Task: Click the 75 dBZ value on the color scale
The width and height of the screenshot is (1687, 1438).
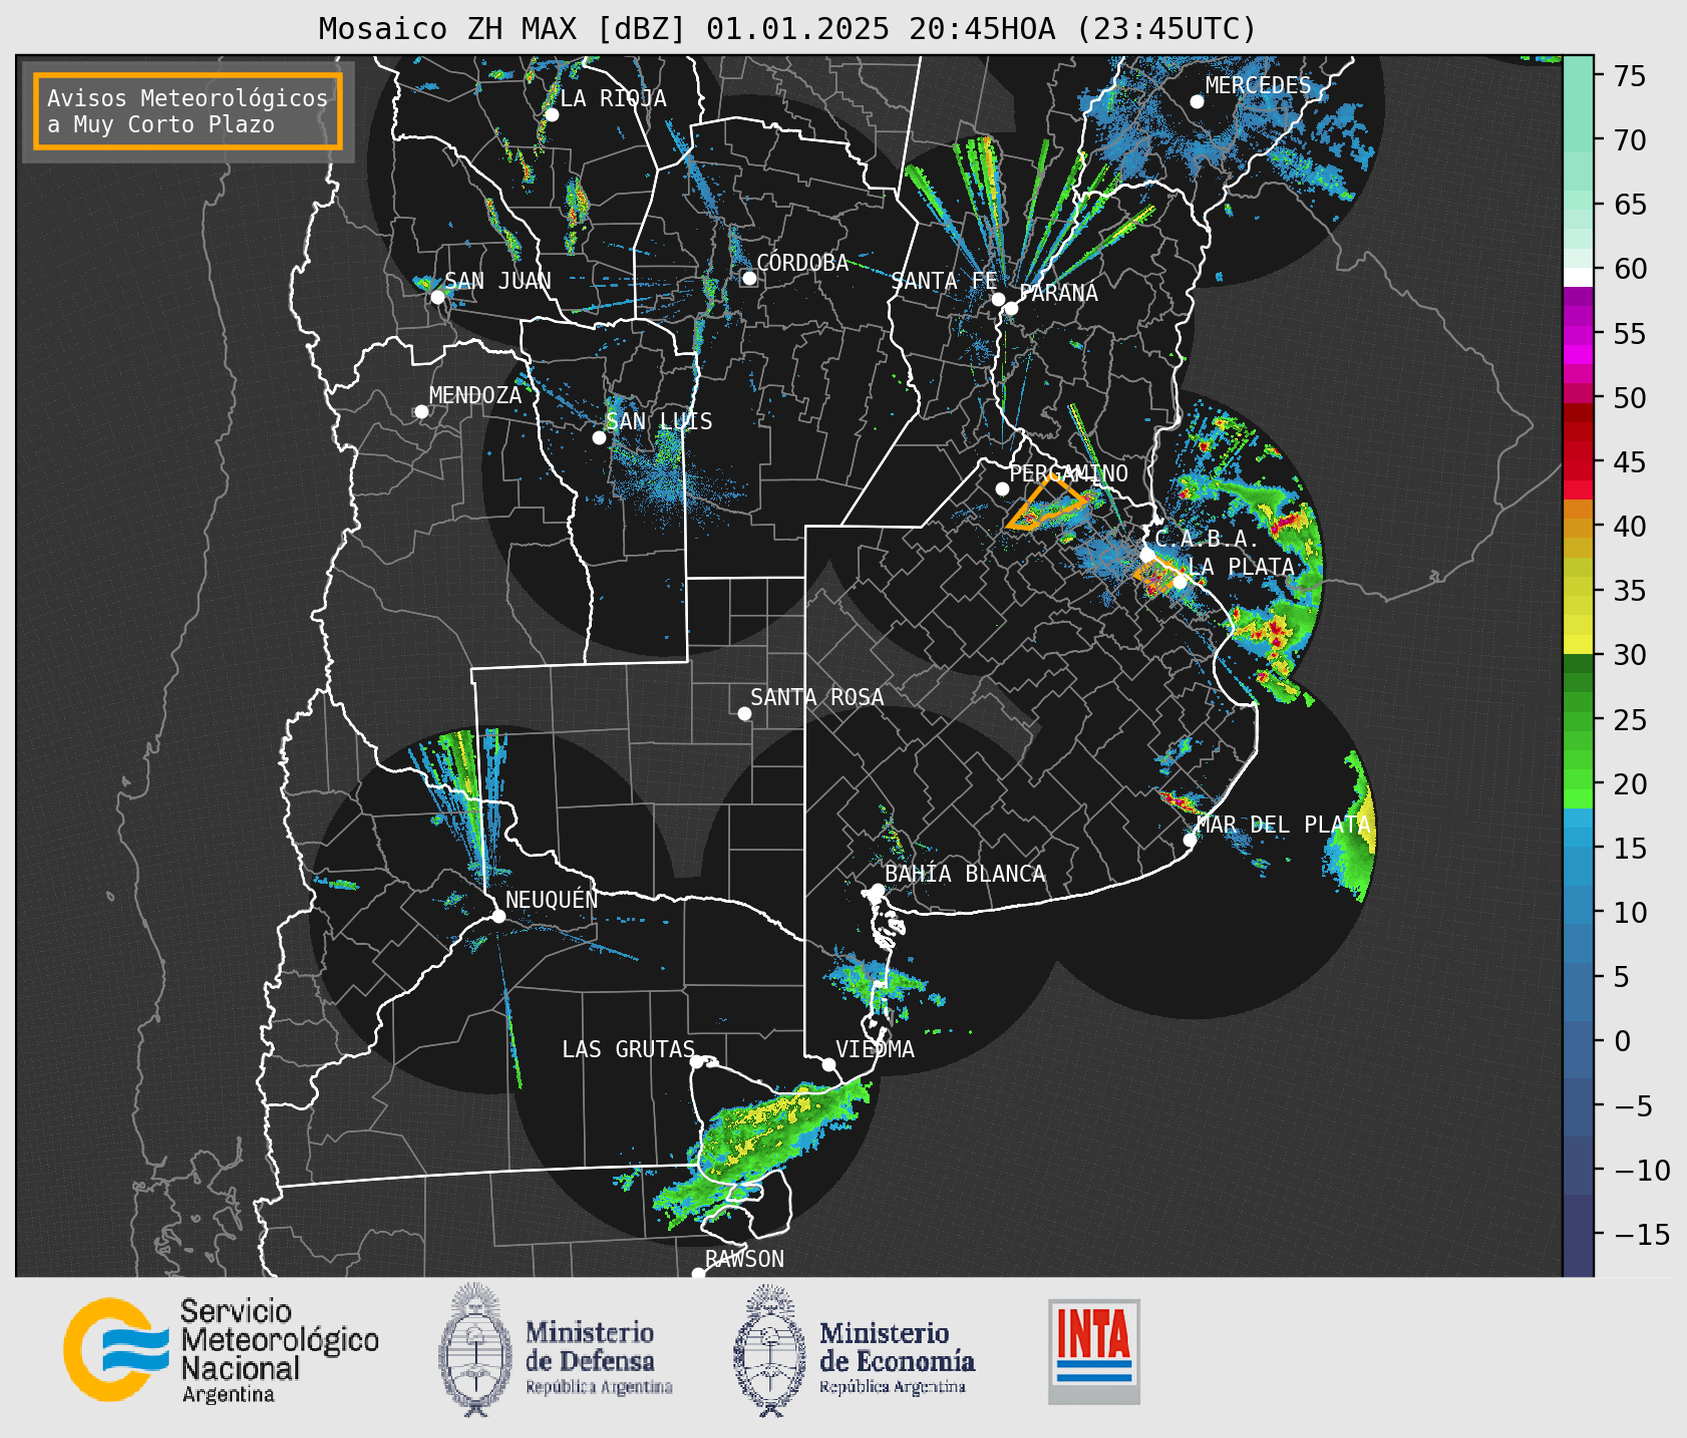Action: [x=1629, y=76]
